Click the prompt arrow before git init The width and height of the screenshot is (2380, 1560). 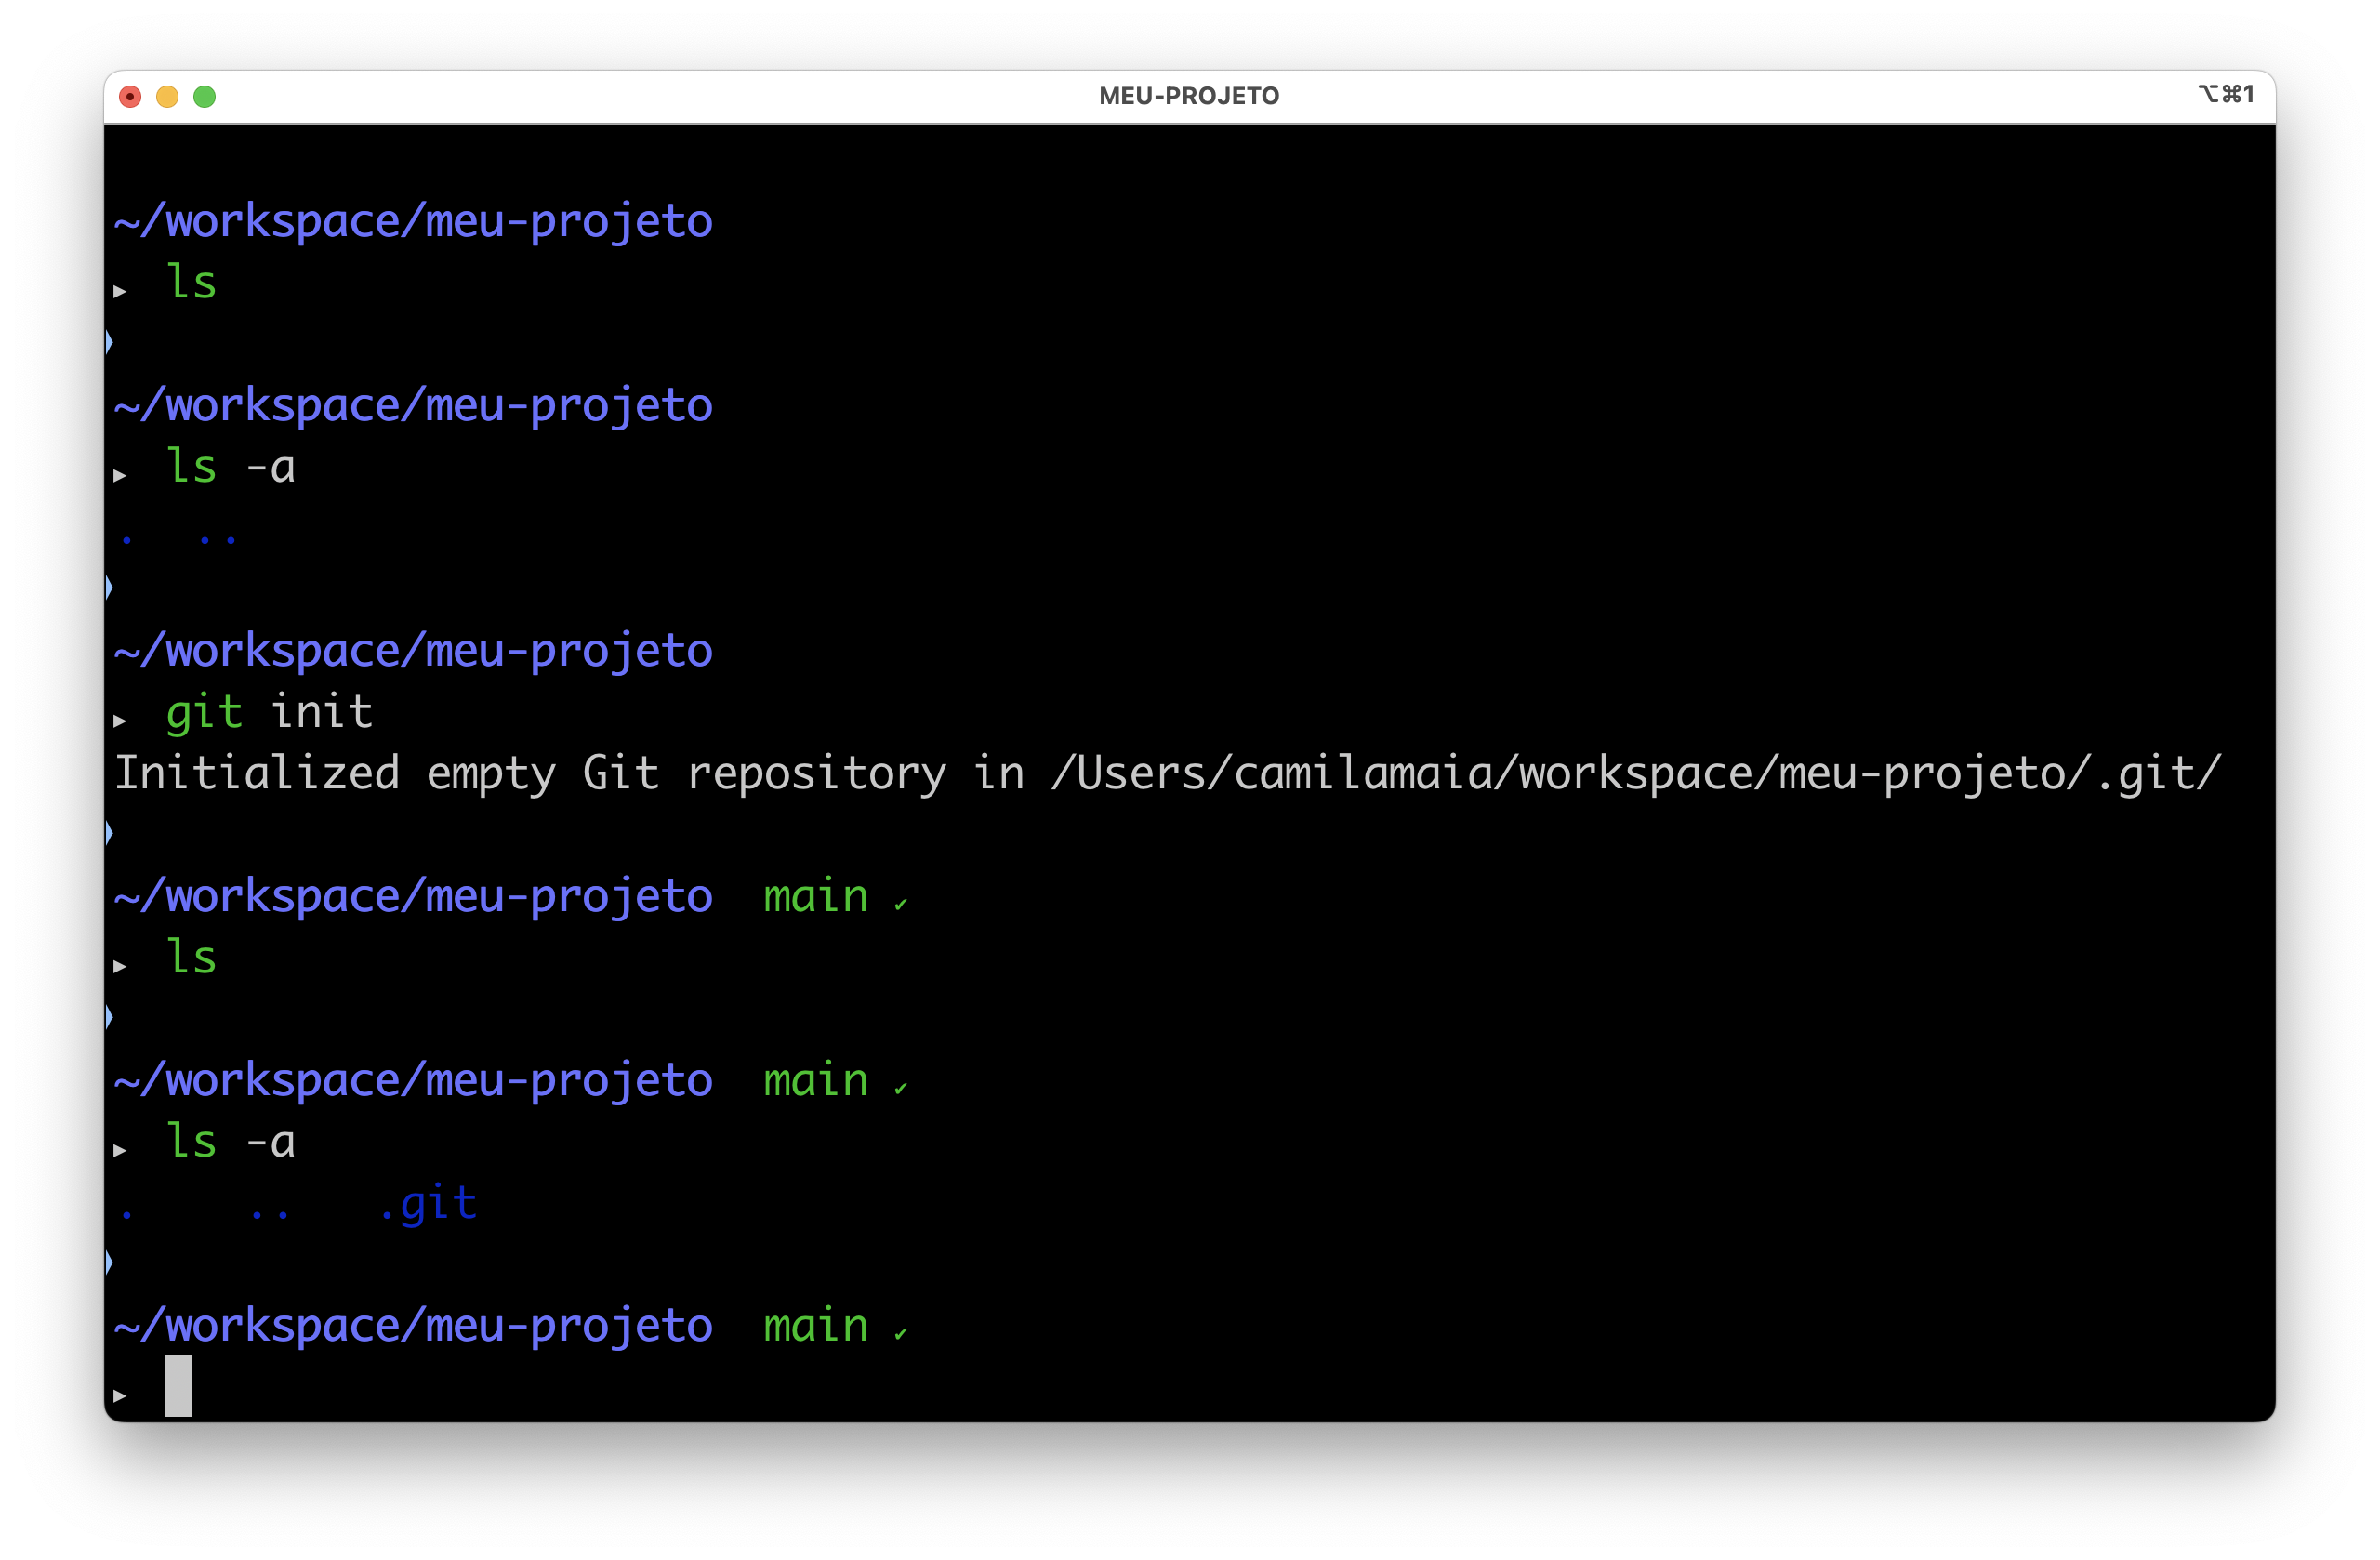120,720
